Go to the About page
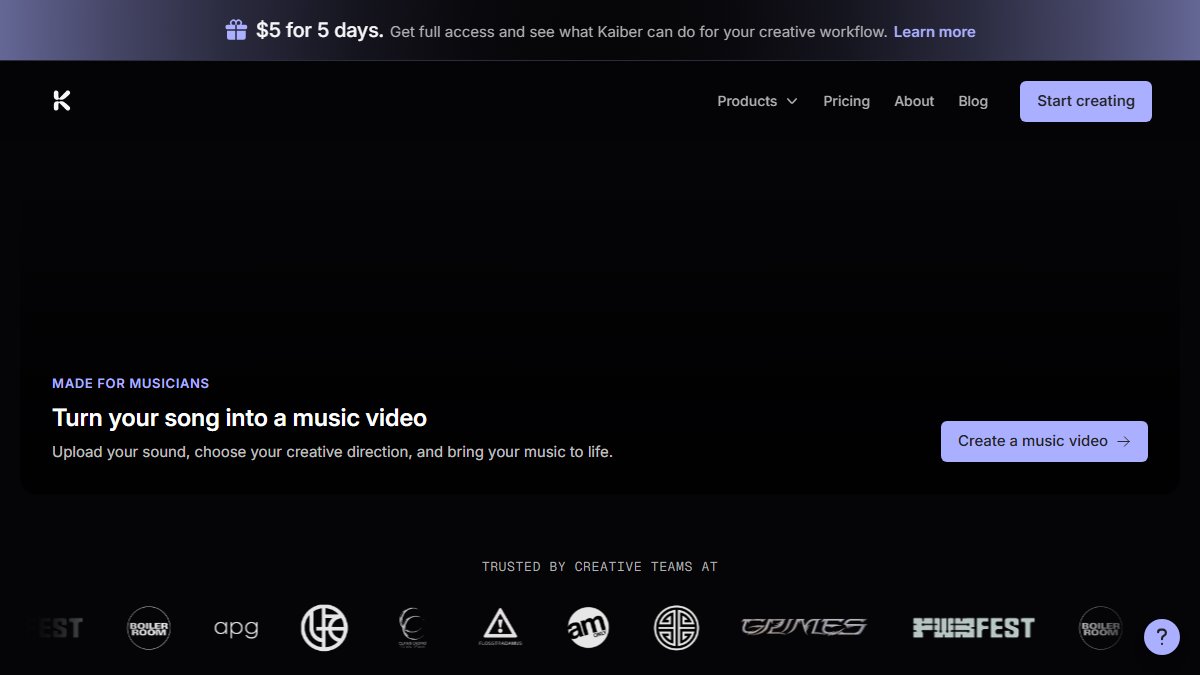 click(x=914, y=101)
